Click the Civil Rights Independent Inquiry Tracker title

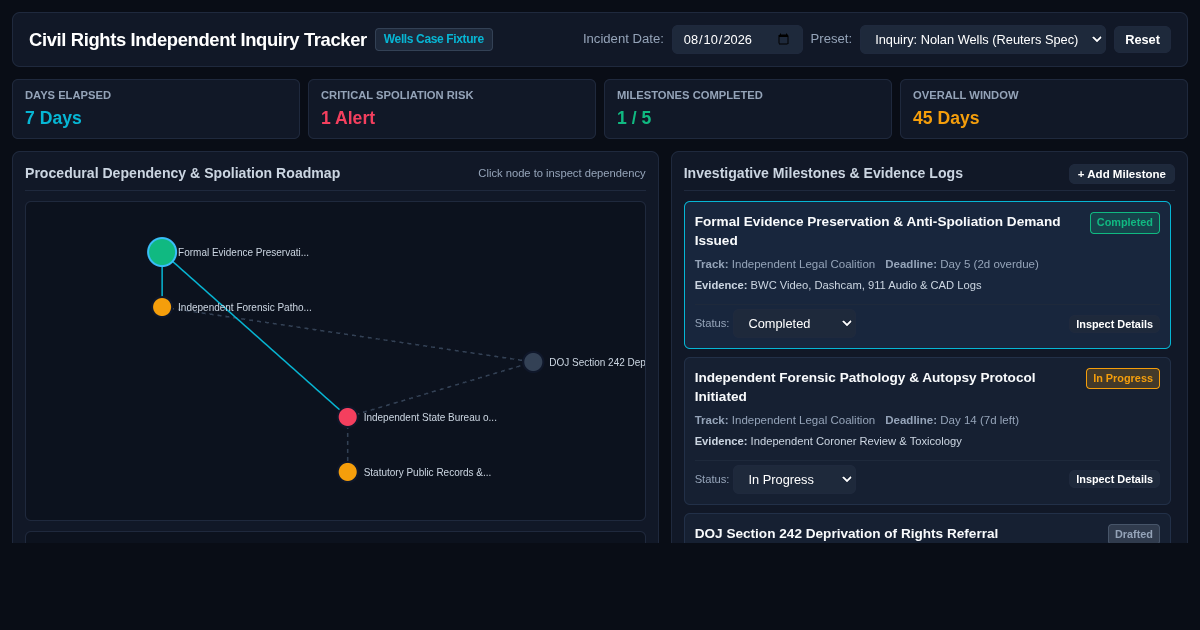pyautogui.click(x=198, y=40)
